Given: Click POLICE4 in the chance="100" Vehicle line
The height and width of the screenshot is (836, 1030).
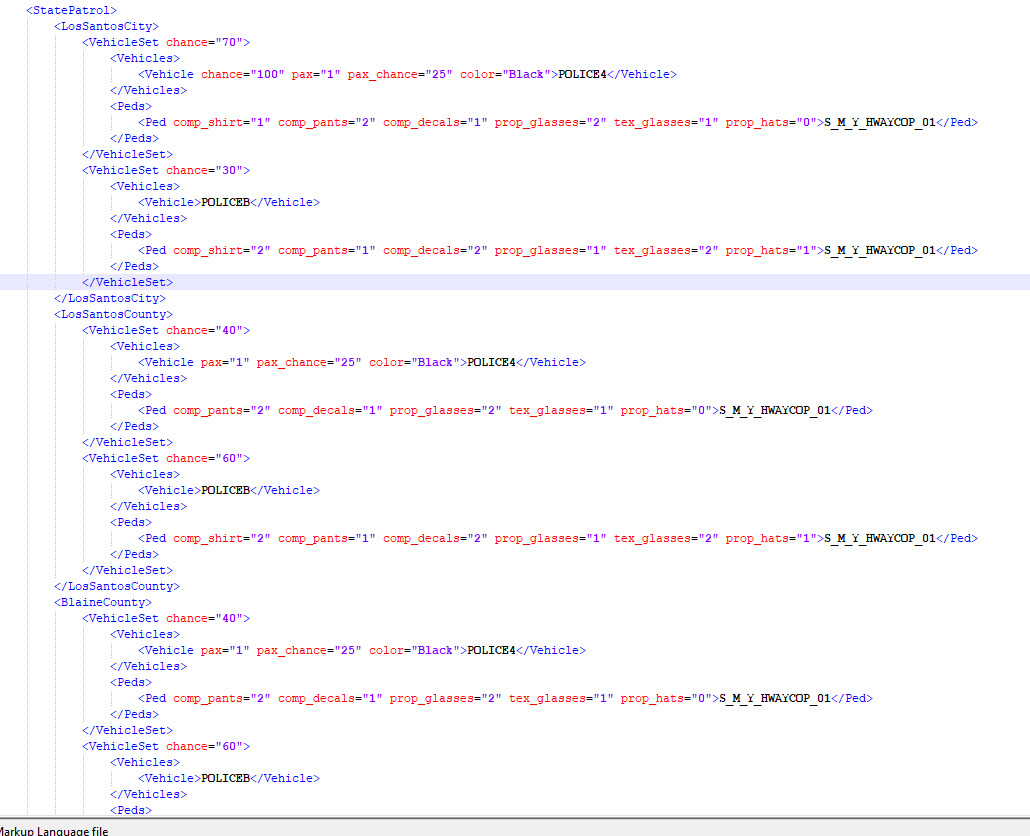Looking at the screenshot, I should (583, 74).
